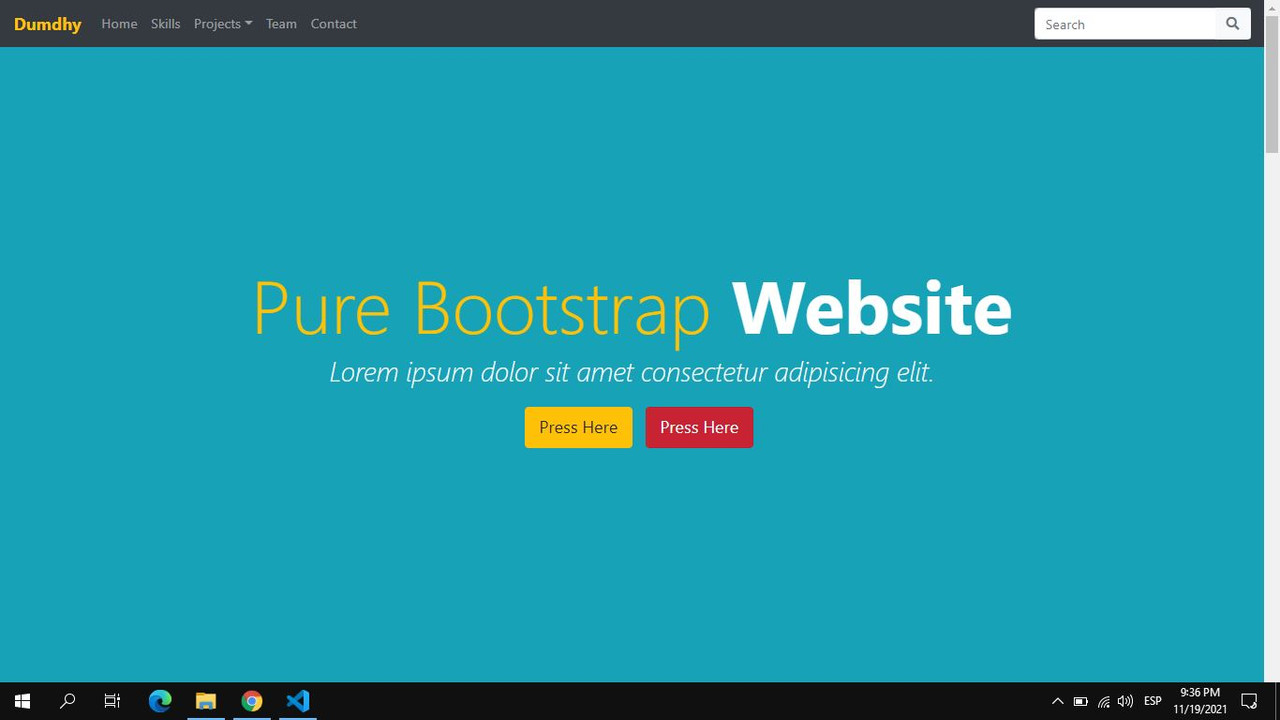Click the search magnifier icon in the navbar
1280x720 pixels.
pos(1232,23)
